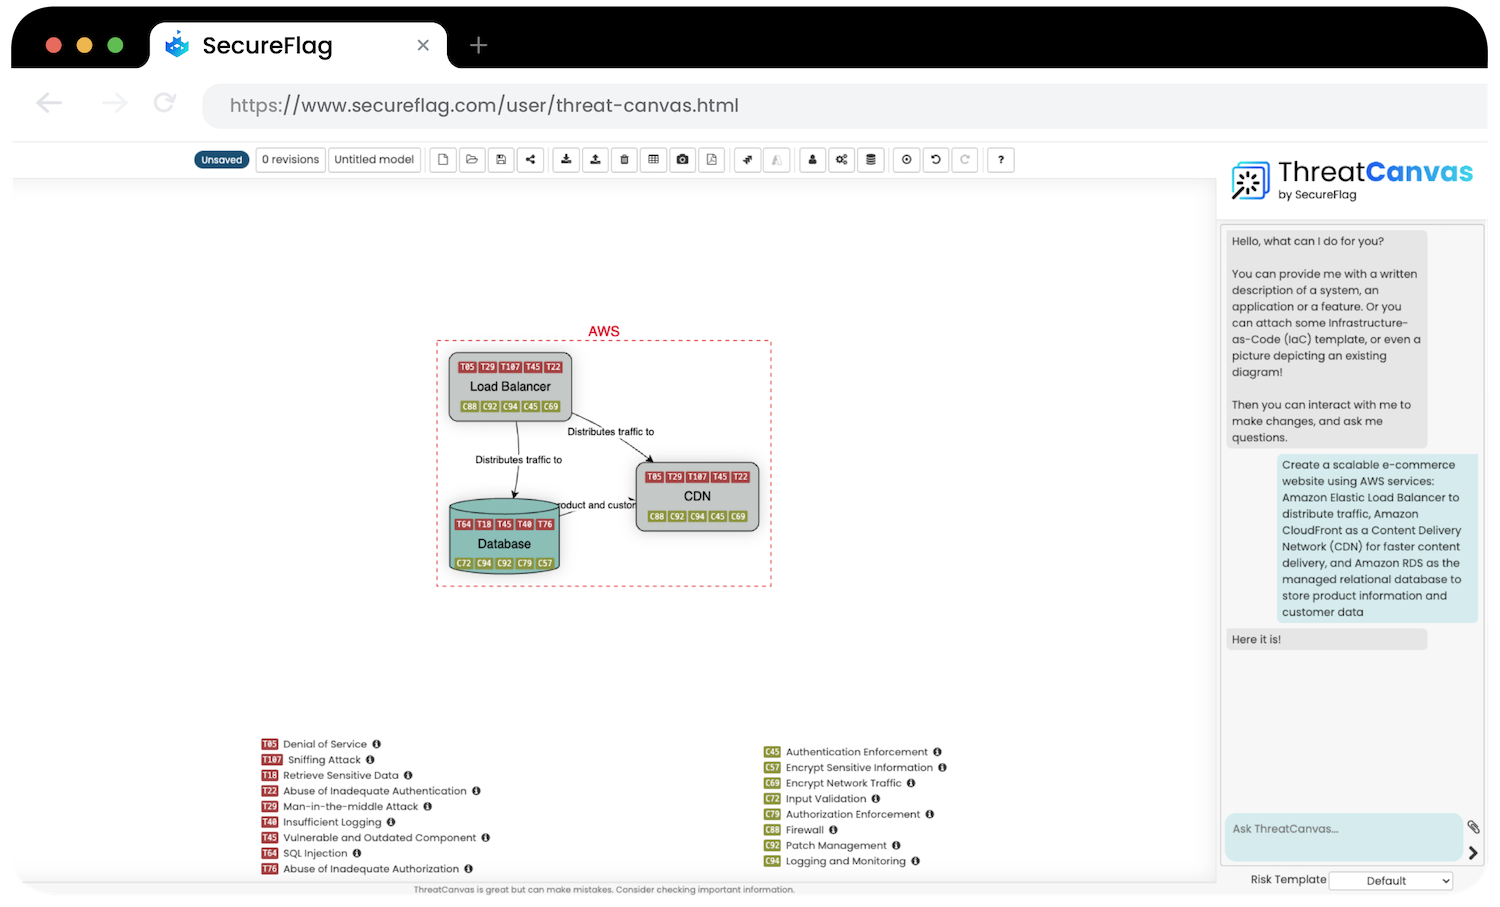The width and height of the screenshot is (1500, 907).
Task: Click the AWS trust boundary label
Action: click(604, 331)
